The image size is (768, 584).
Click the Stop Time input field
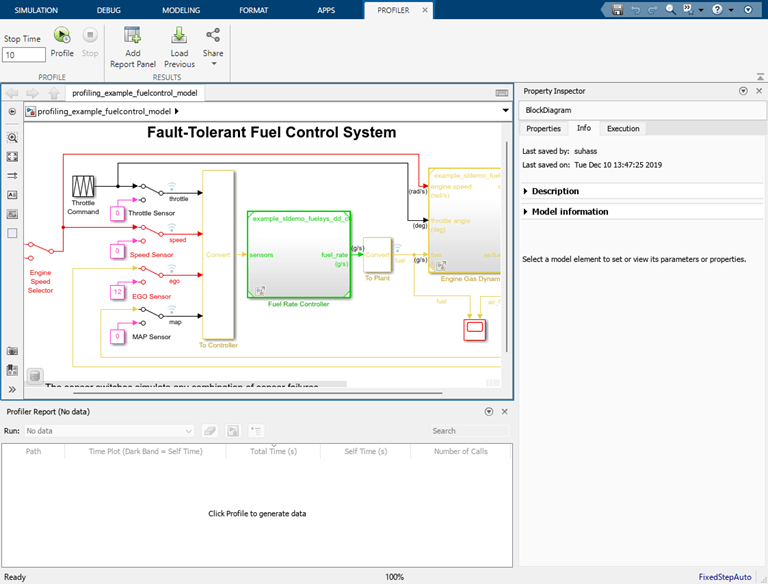click(23, 55)
